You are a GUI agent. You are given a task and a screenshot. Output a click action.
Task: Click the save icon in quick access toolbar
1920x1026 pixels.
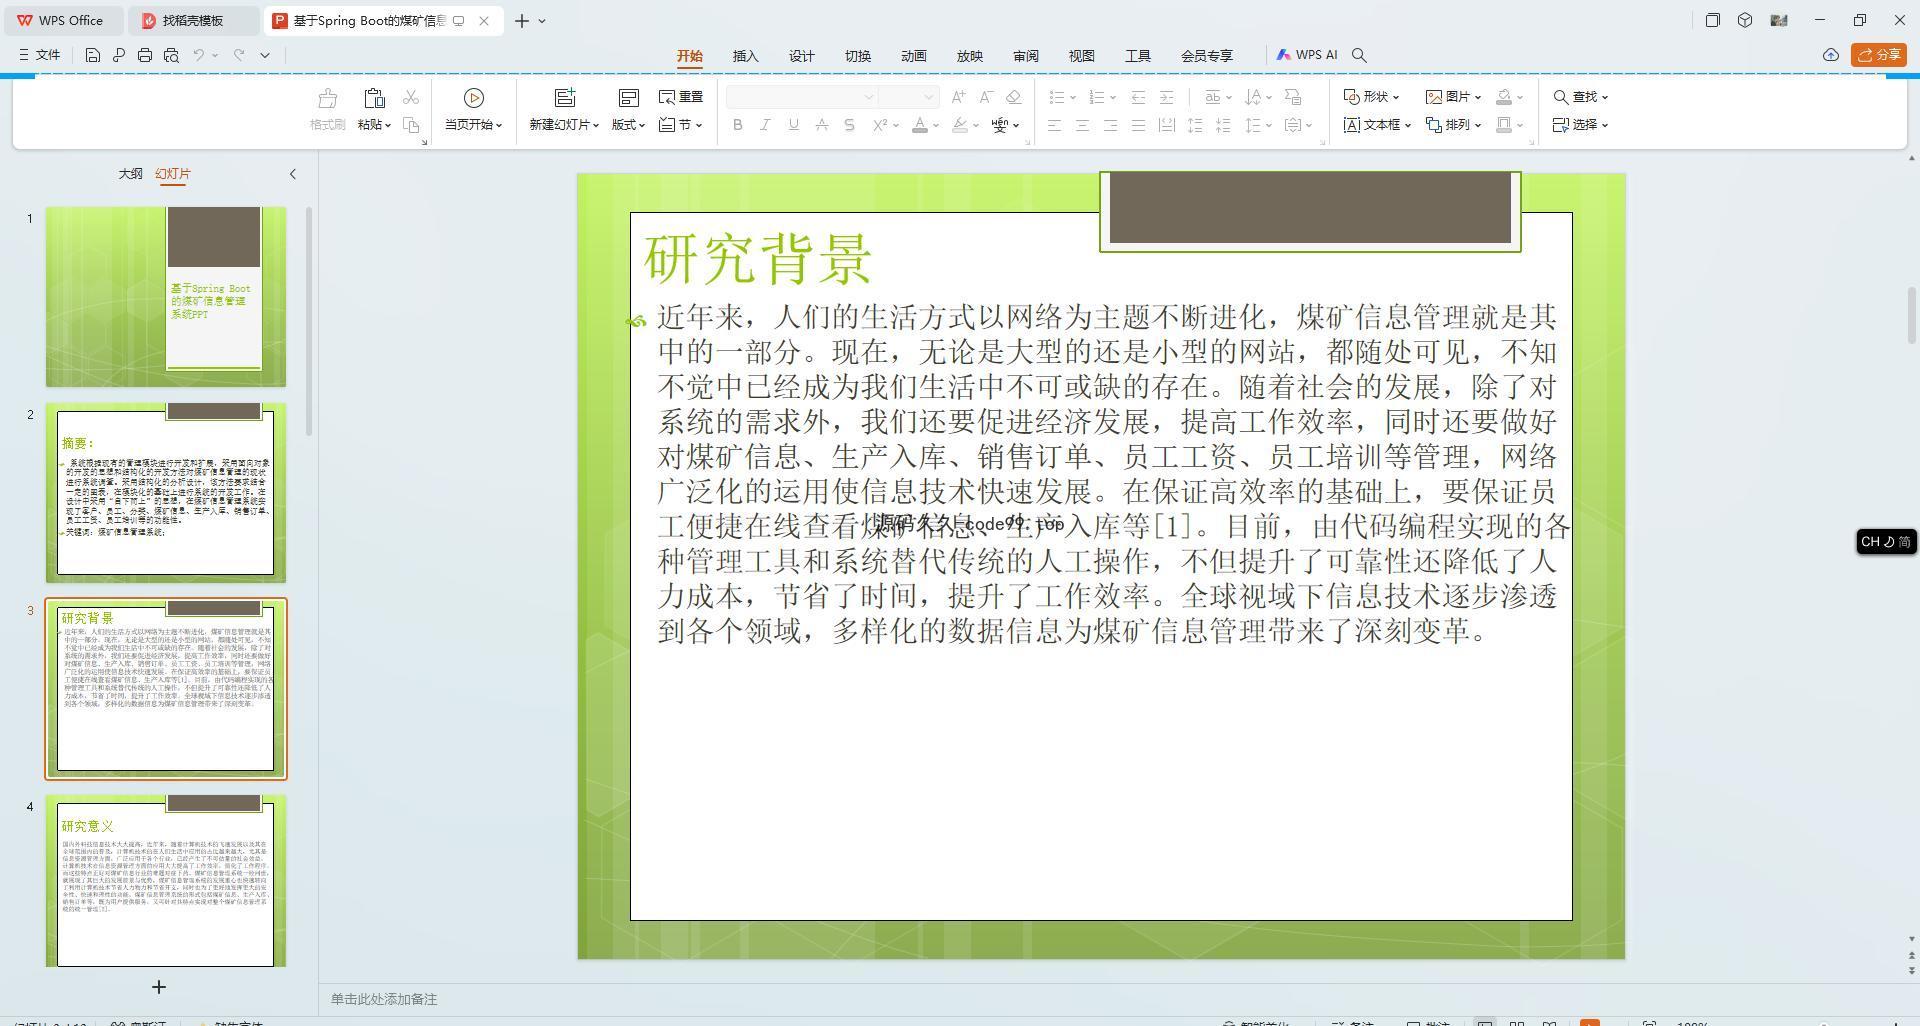(92, 55)
